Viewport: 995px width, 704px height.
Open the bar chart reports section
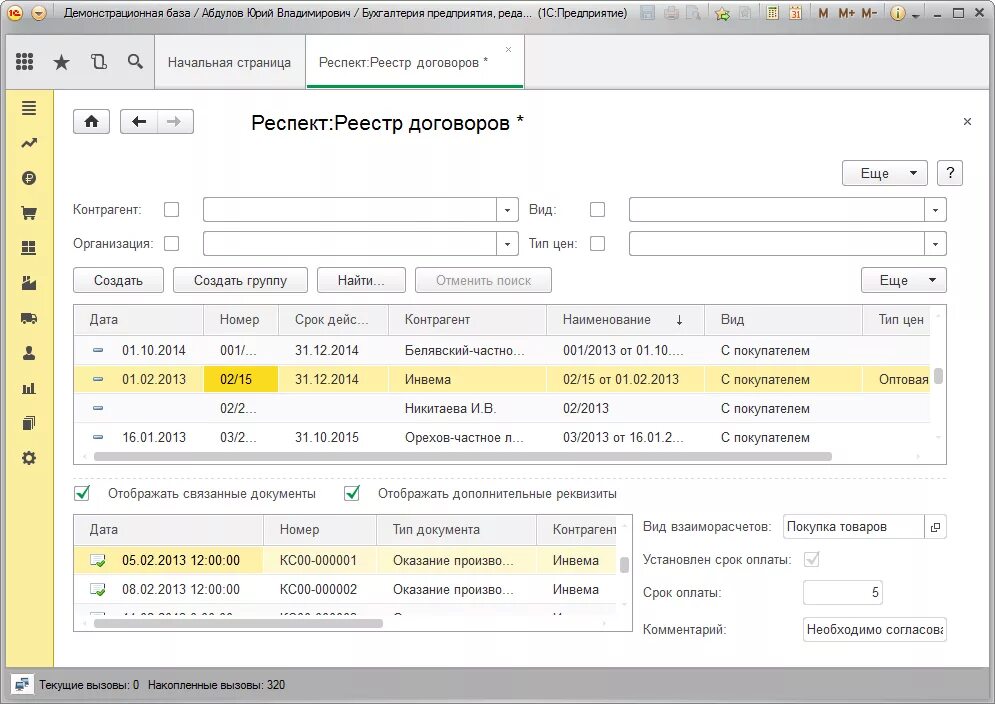pos(29,389)
